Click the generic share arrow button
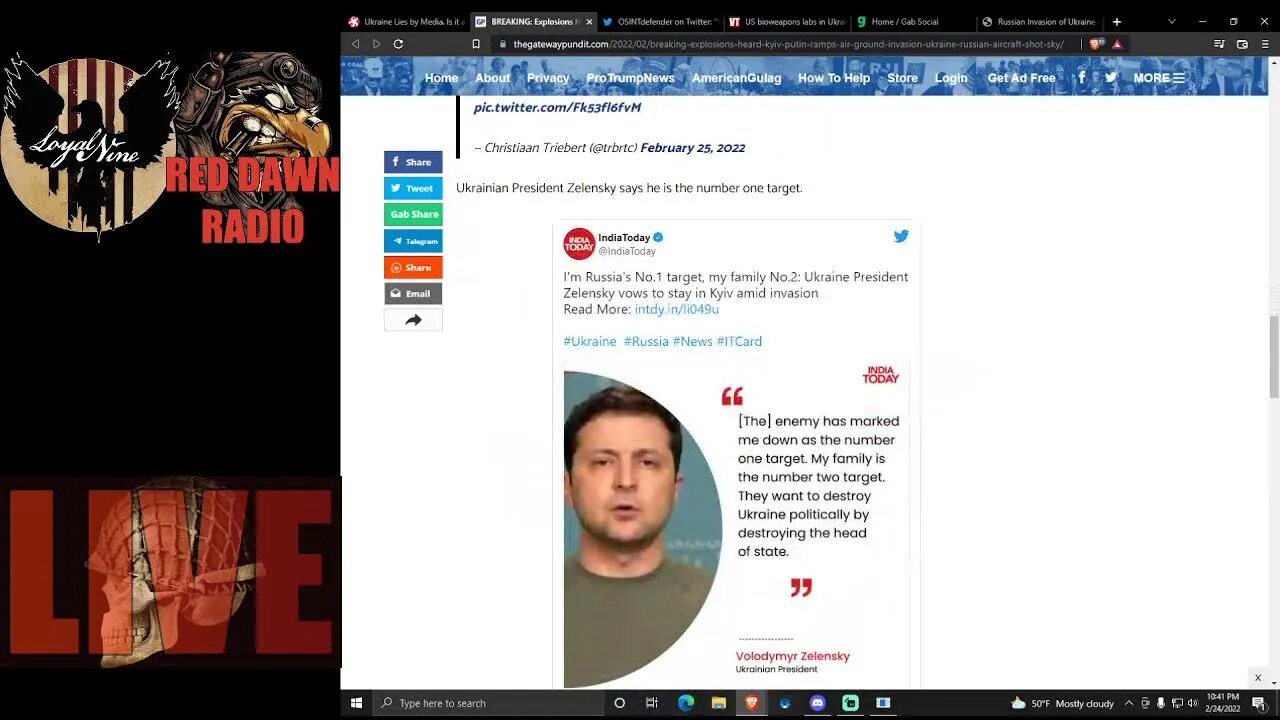Image resolution: width=1280 pixels, height=720 pixels. pyautogui.click(x=413, y=320)
